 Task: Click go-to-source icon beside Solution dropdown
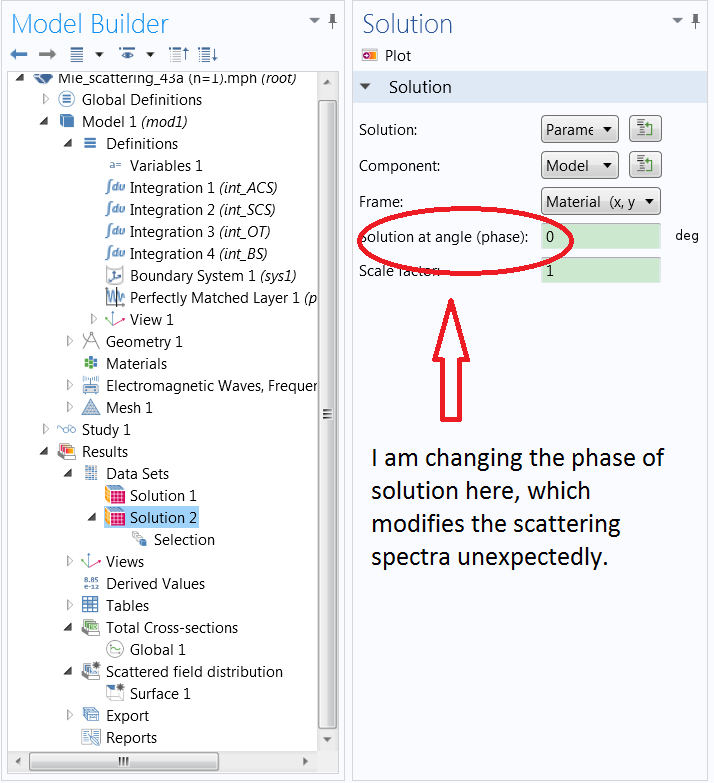click(645, 129)
